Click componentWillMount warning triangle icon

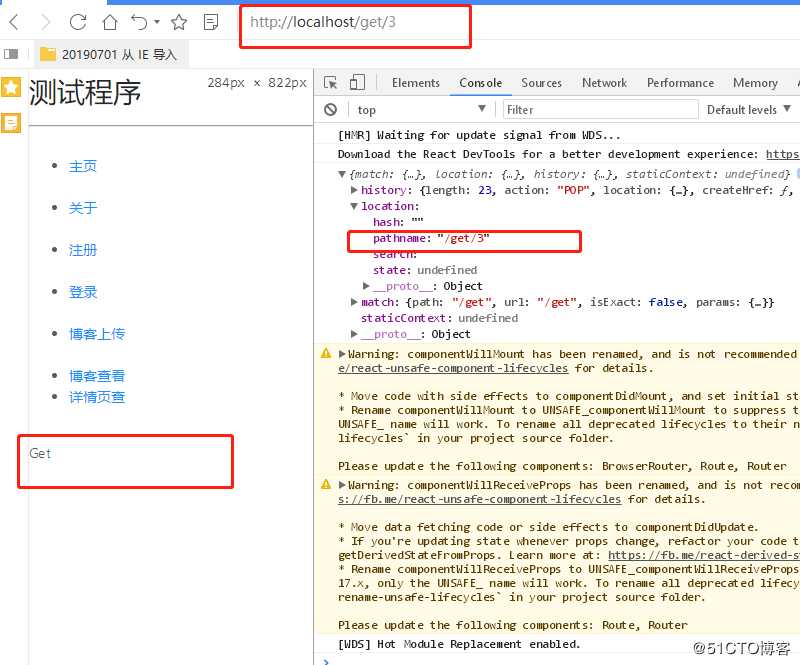click(326, 353)
